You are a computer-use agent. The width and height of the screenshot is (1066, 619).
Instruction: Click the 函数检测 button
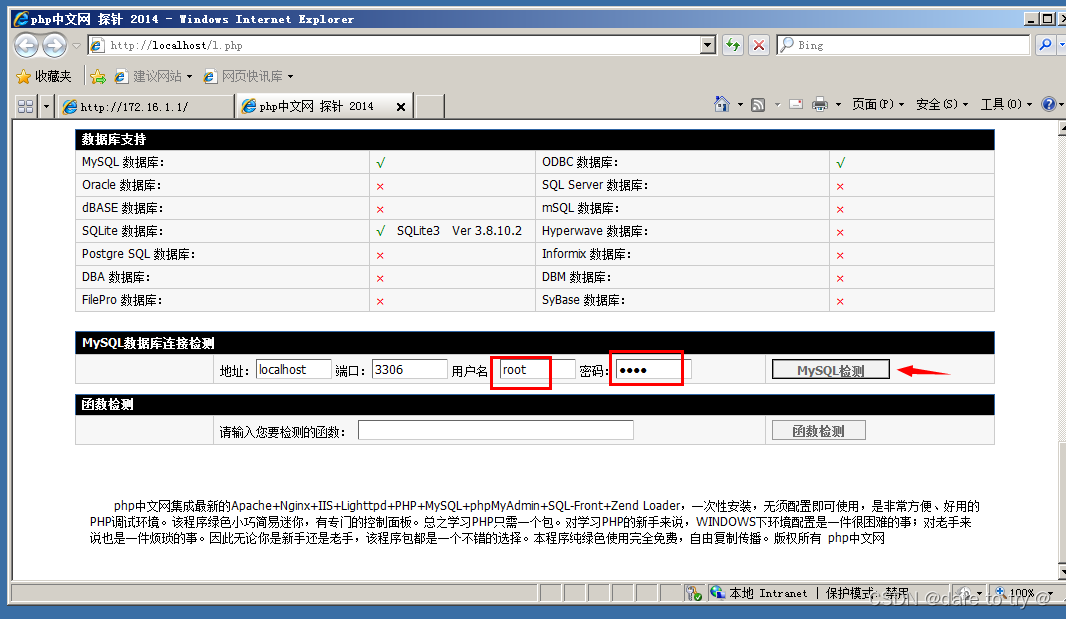(819, 431)
